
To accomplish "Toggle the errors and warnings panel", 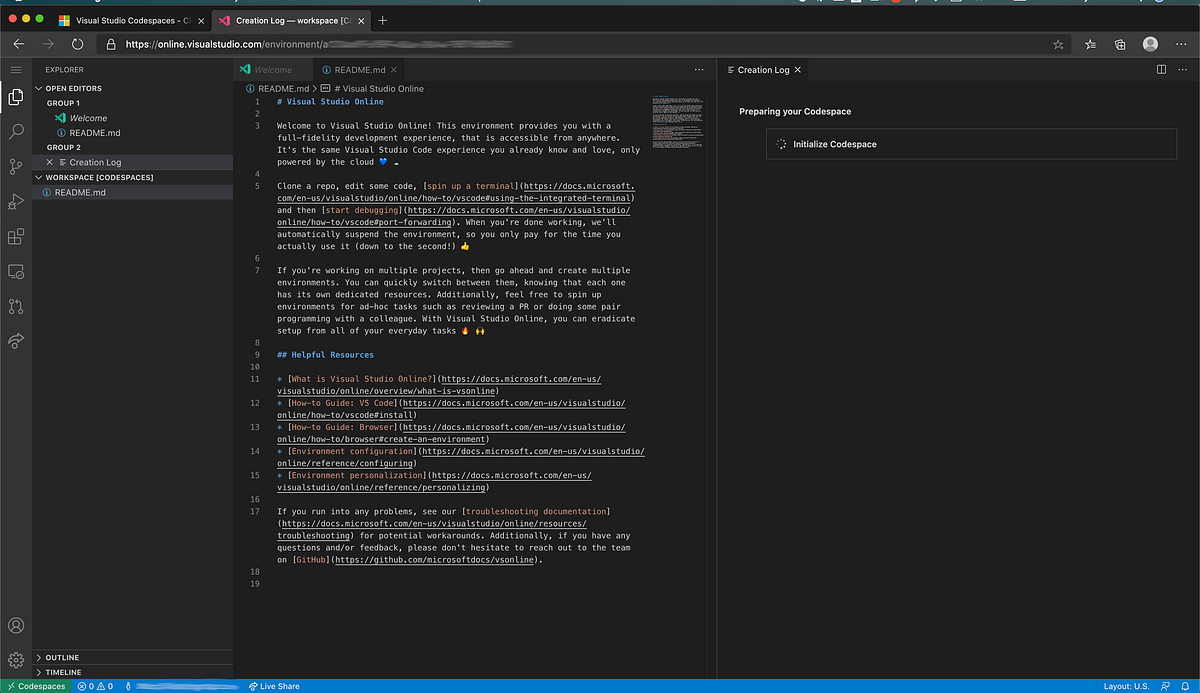I will coord(95,686).
